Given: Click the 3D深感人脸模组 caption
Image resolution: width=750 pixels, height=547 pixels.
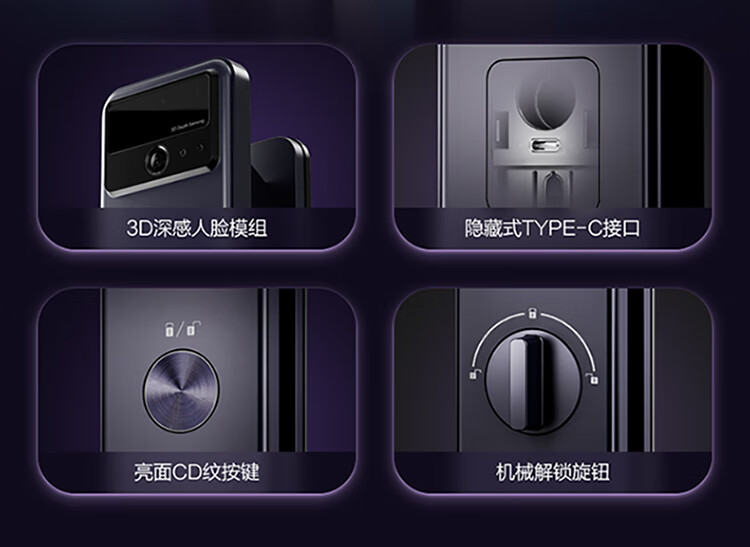Looking at the screenshot, I should [x=197, y=228].
